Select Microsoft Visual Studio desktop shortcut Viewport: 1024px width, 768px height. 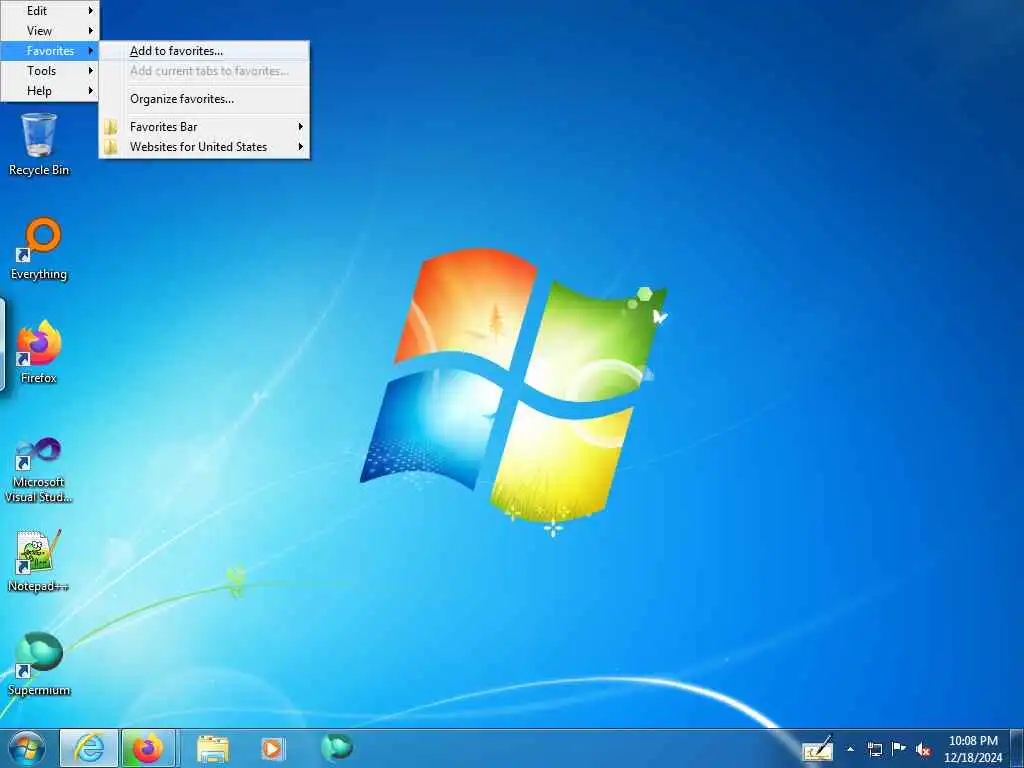[x=39, y=471]
